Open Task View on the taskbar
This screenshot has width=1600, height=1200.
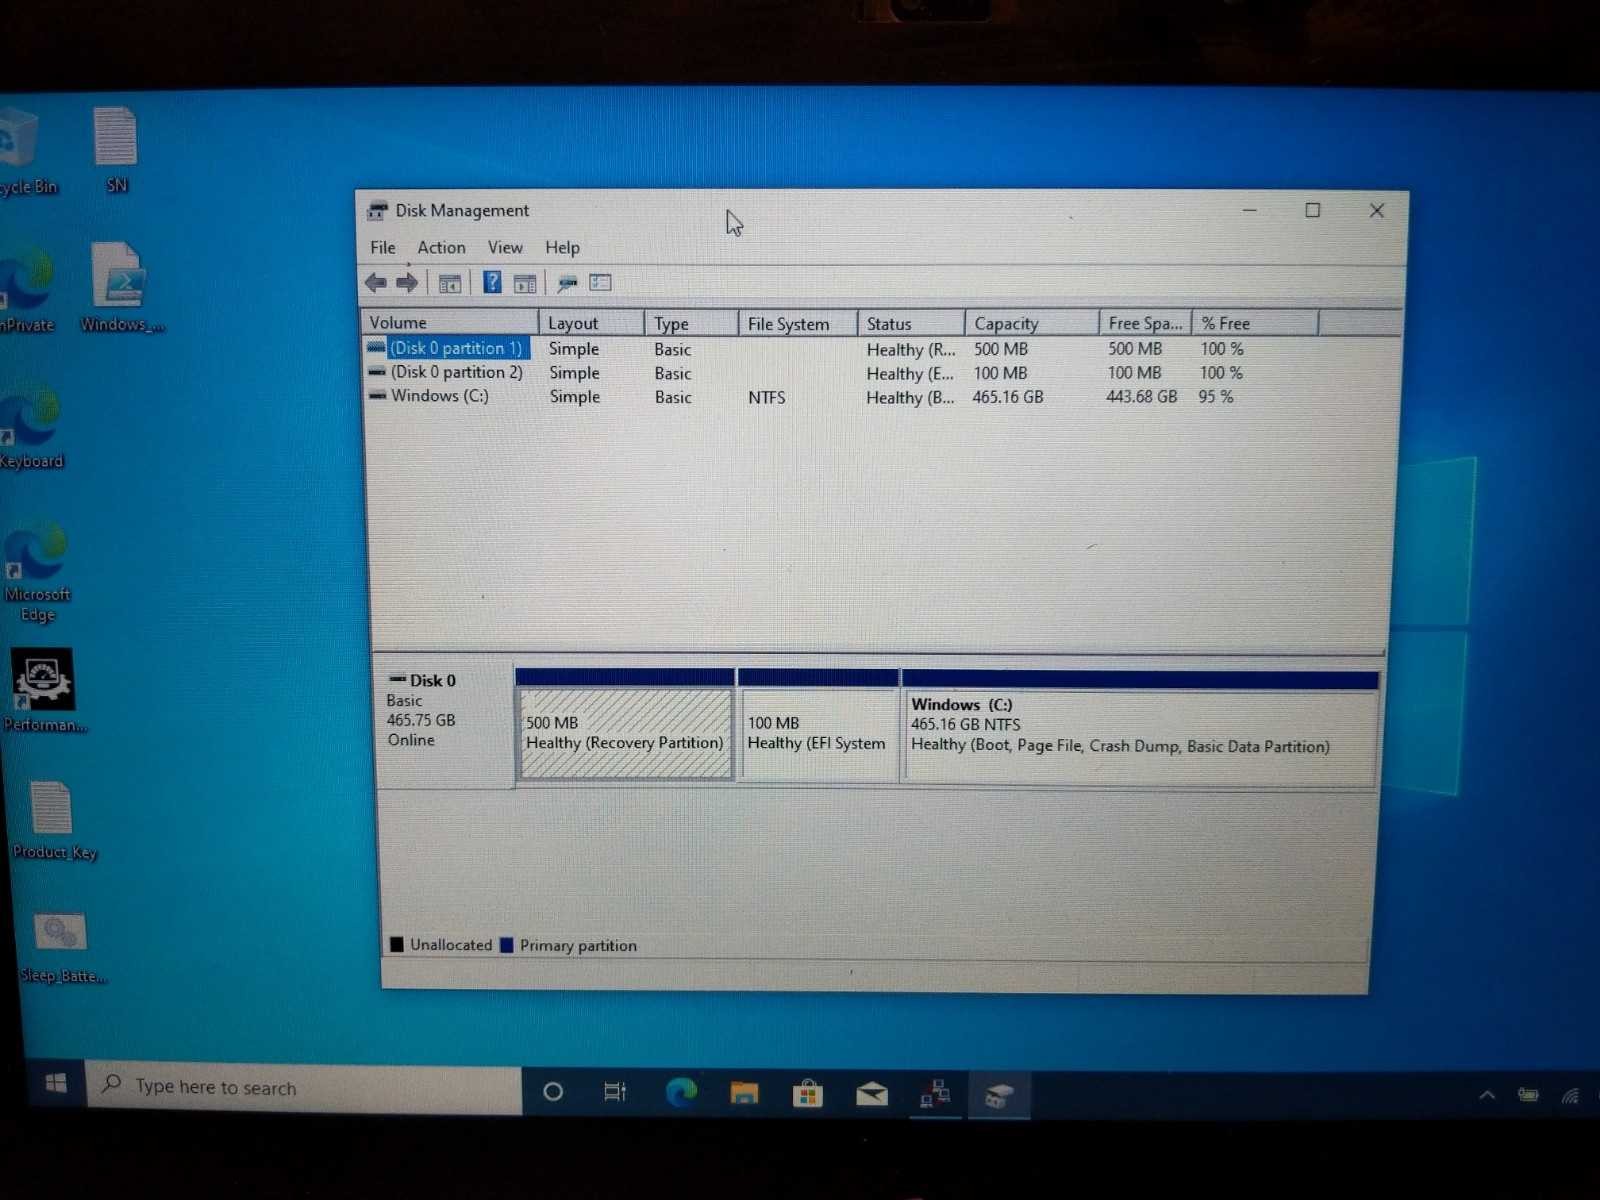pos(615,1092)
